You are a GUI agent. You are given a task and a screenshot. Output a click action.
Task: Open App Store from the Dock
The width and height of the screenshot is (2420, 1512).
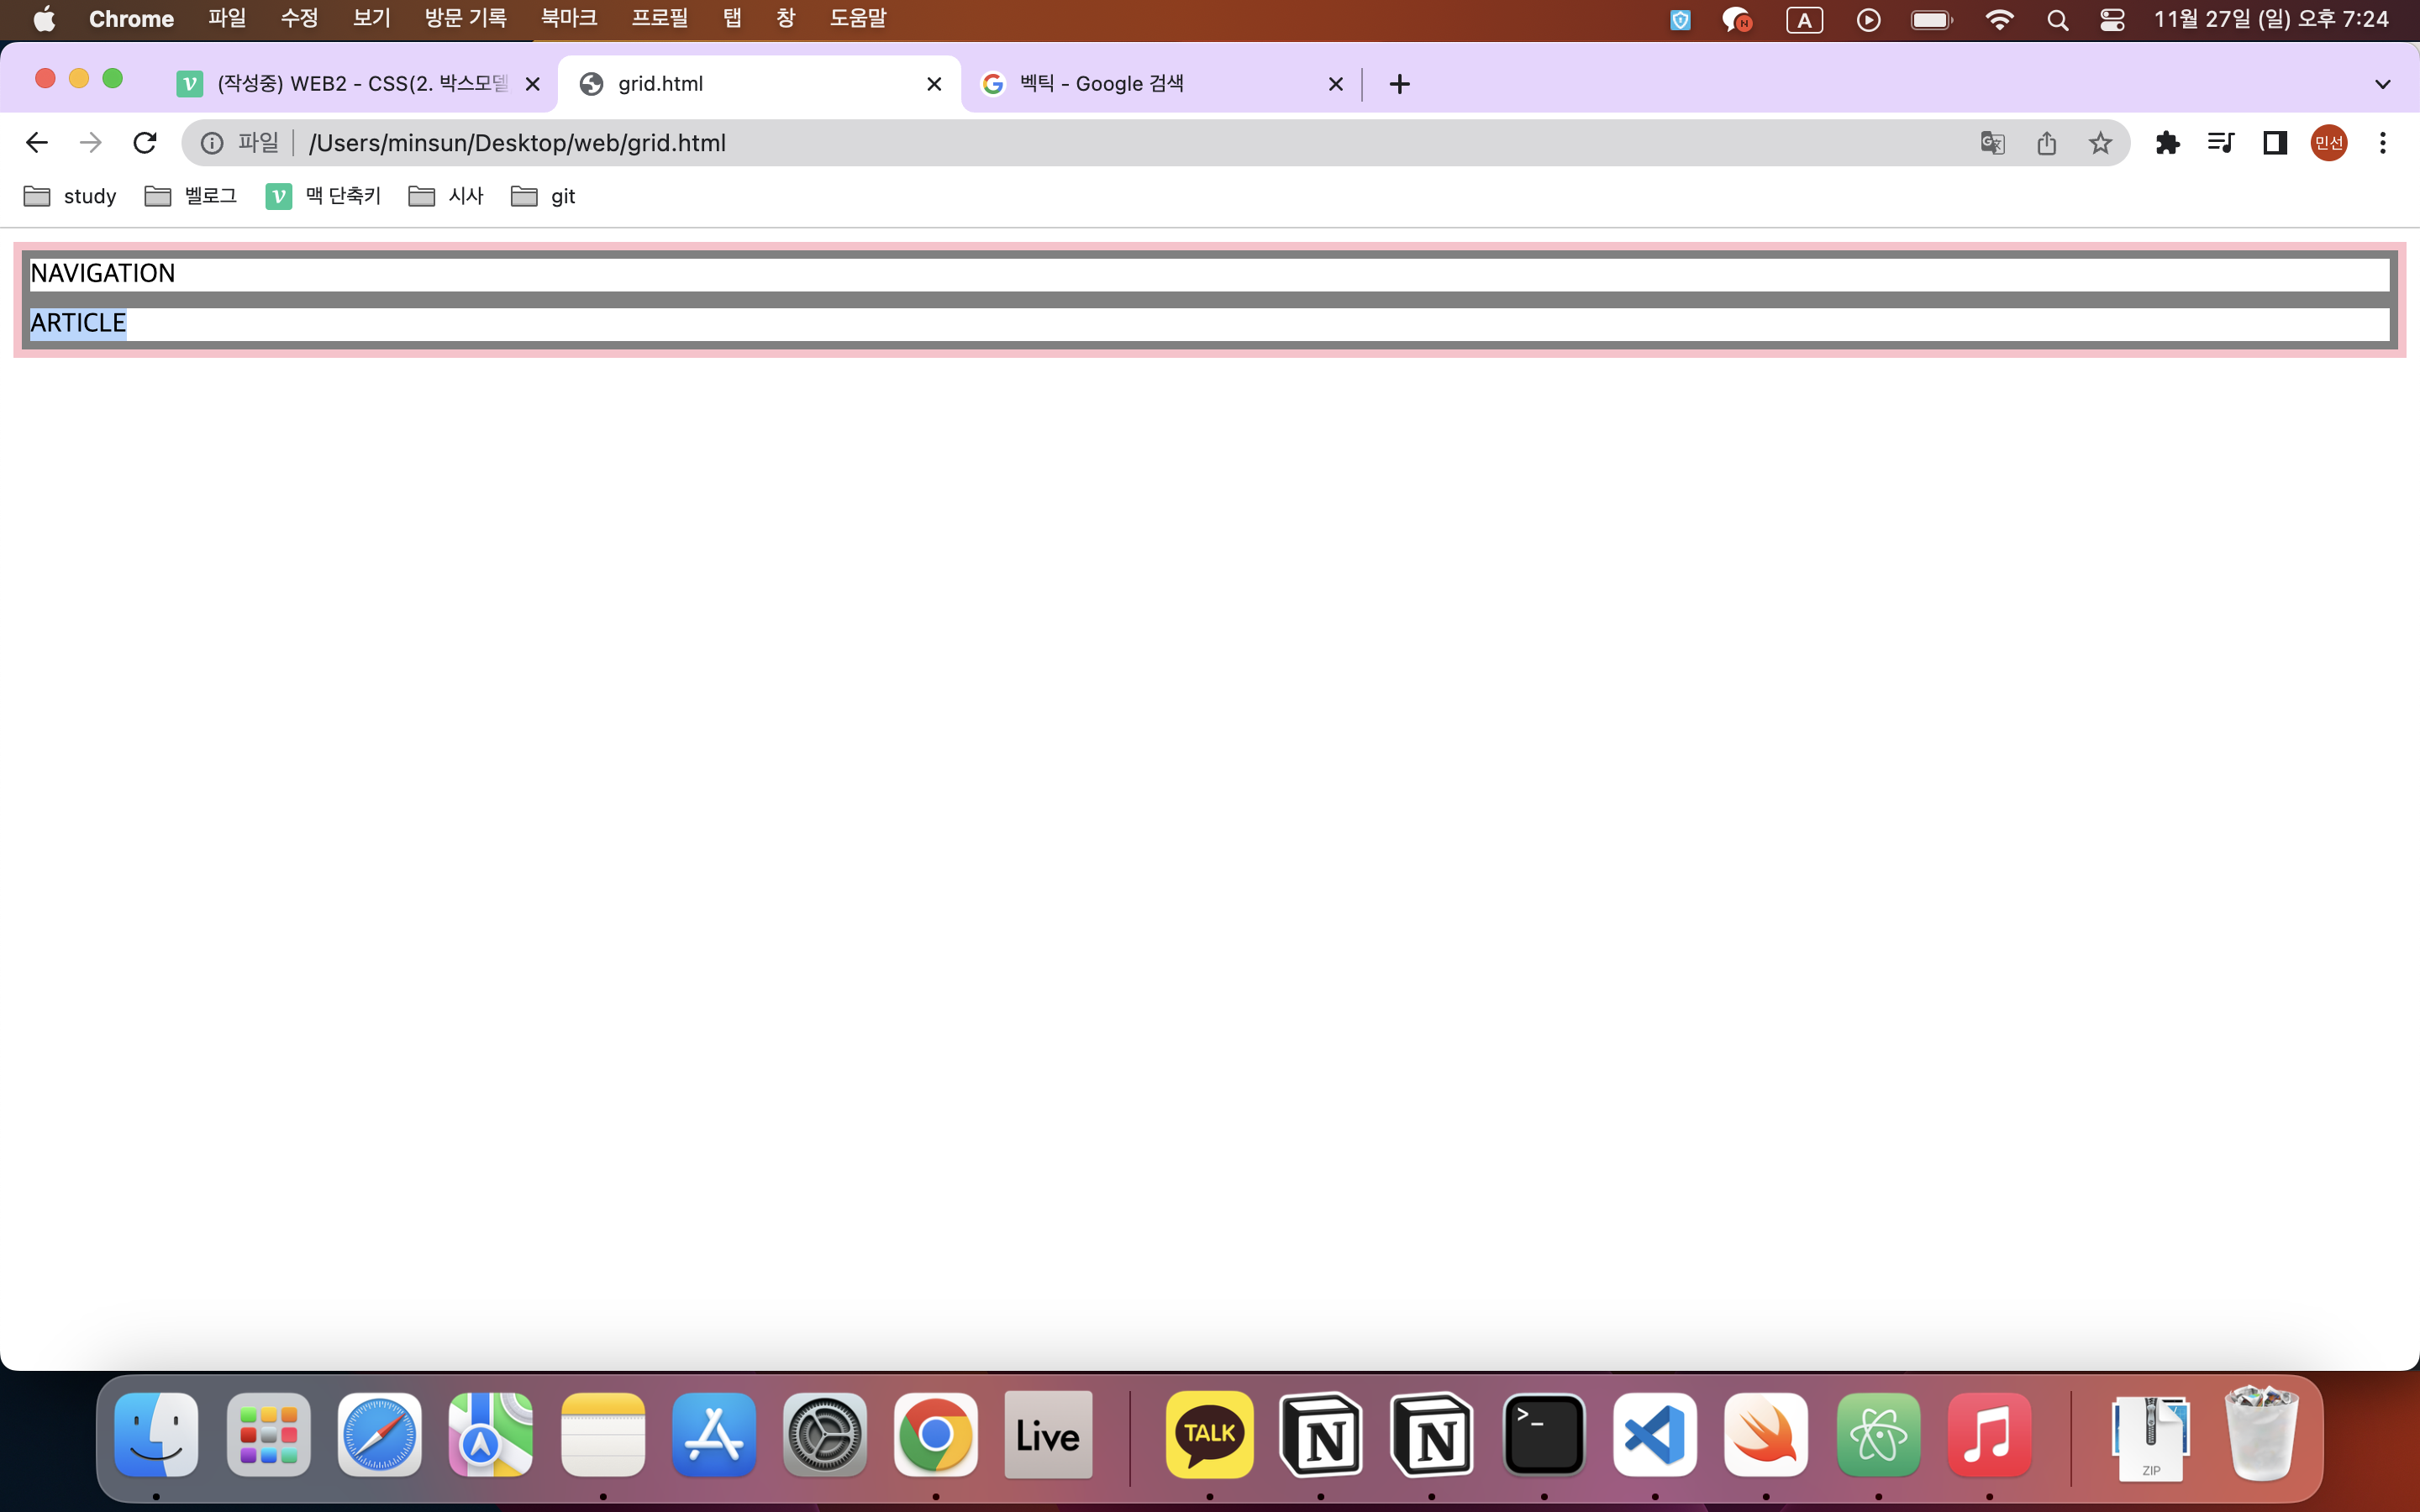point(713,1435)
